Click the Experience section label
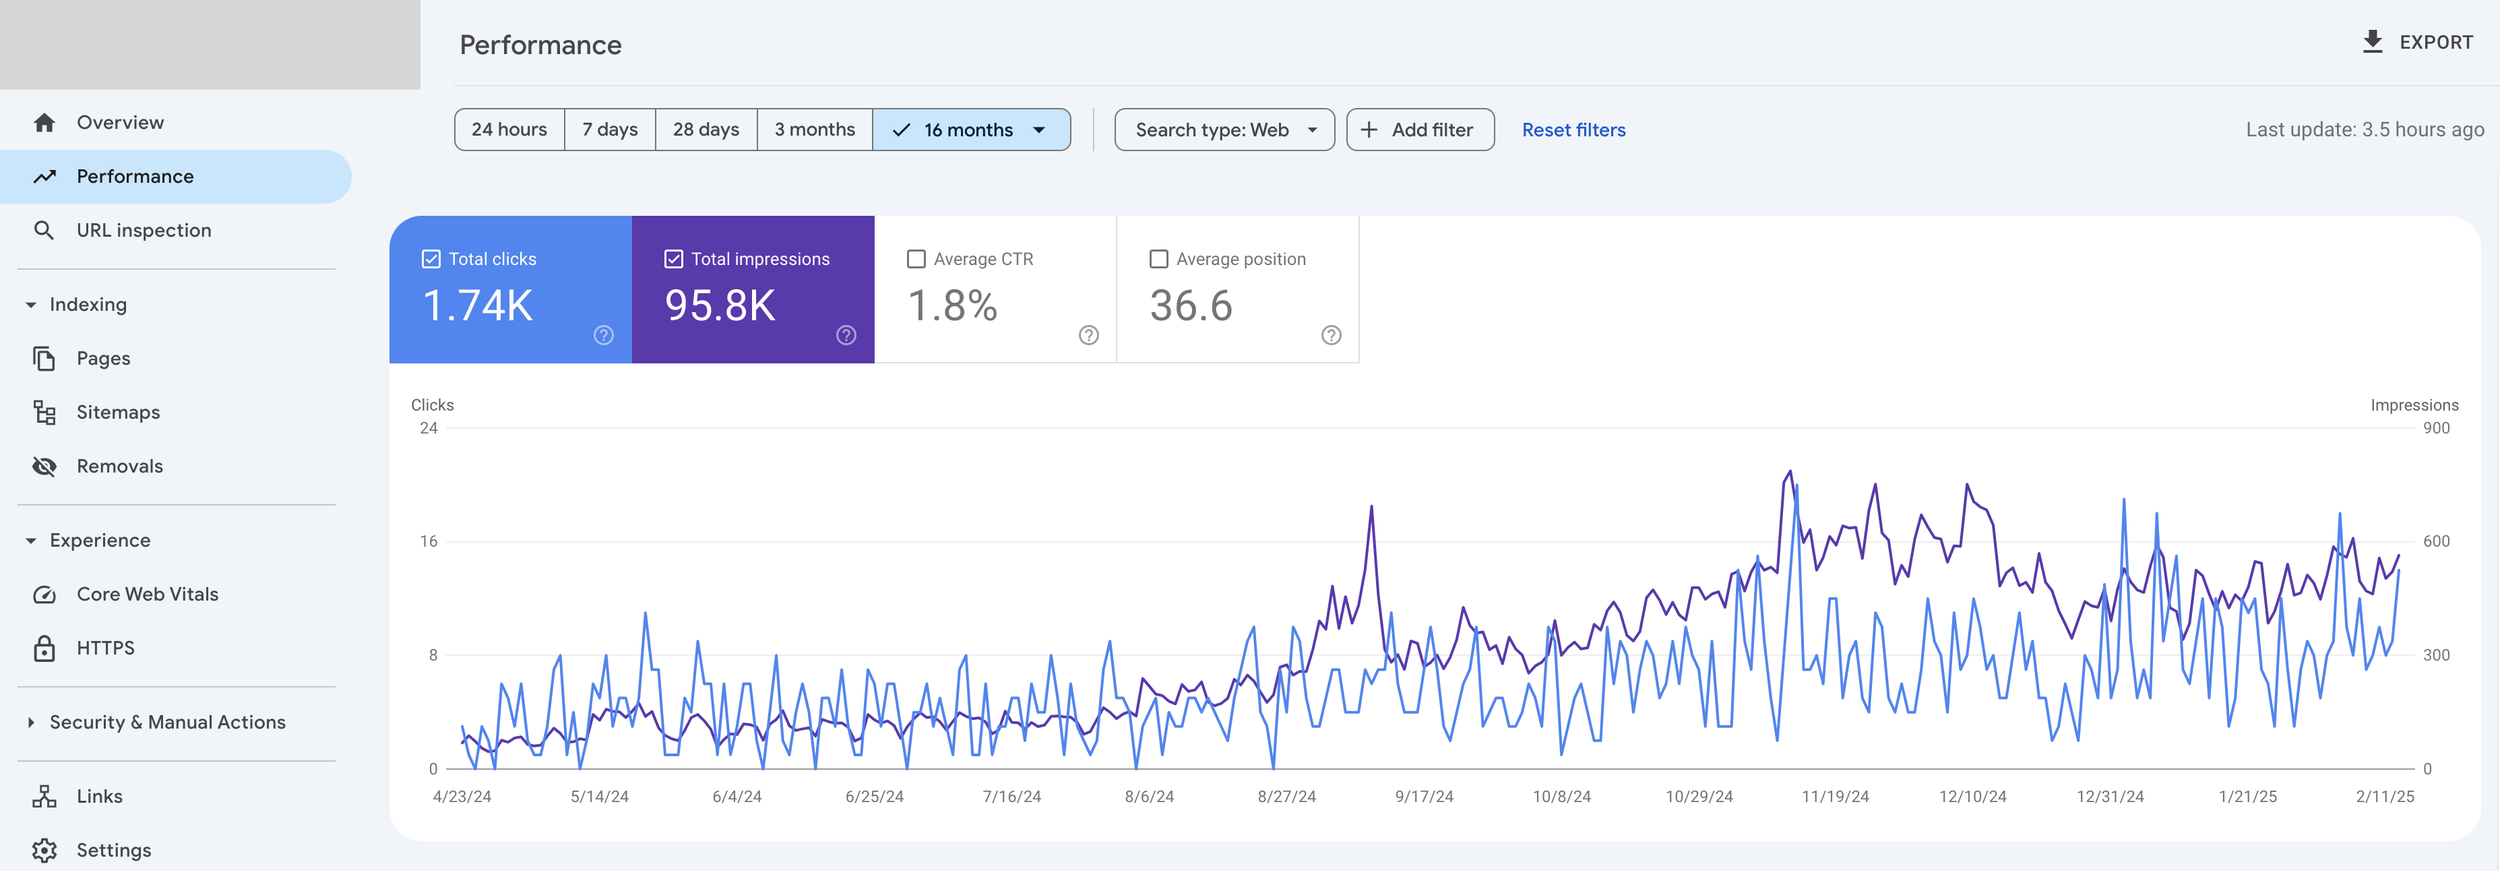This screenshot has width=2500, height=871. pyautogui.click(x=100, y=540)
